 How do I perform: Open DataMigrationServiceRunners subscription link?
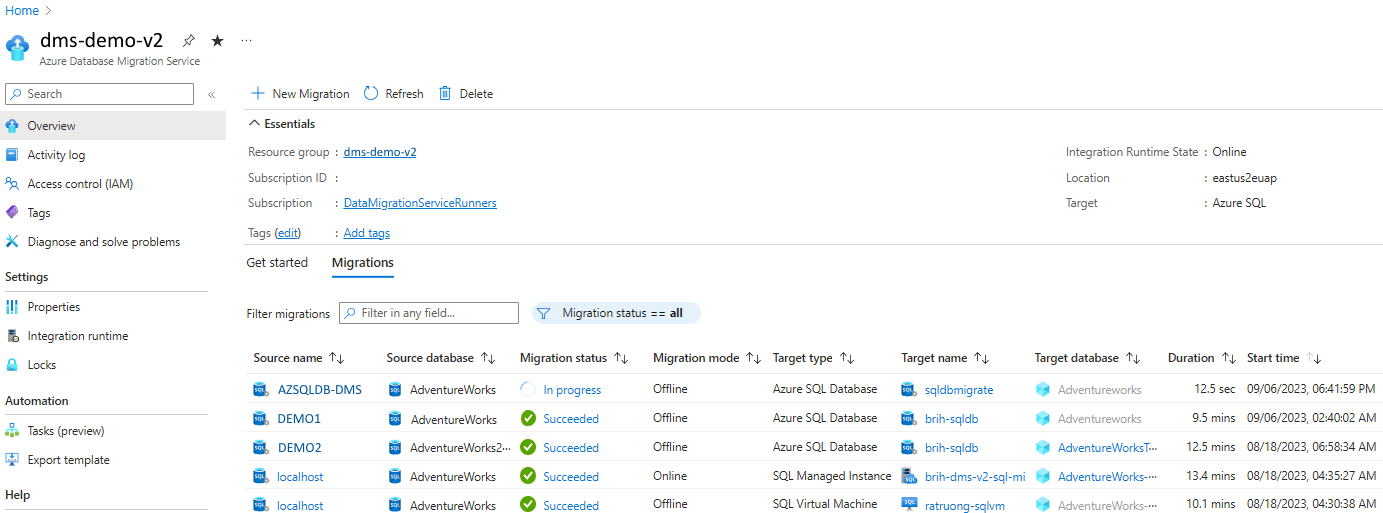(420, 203)
